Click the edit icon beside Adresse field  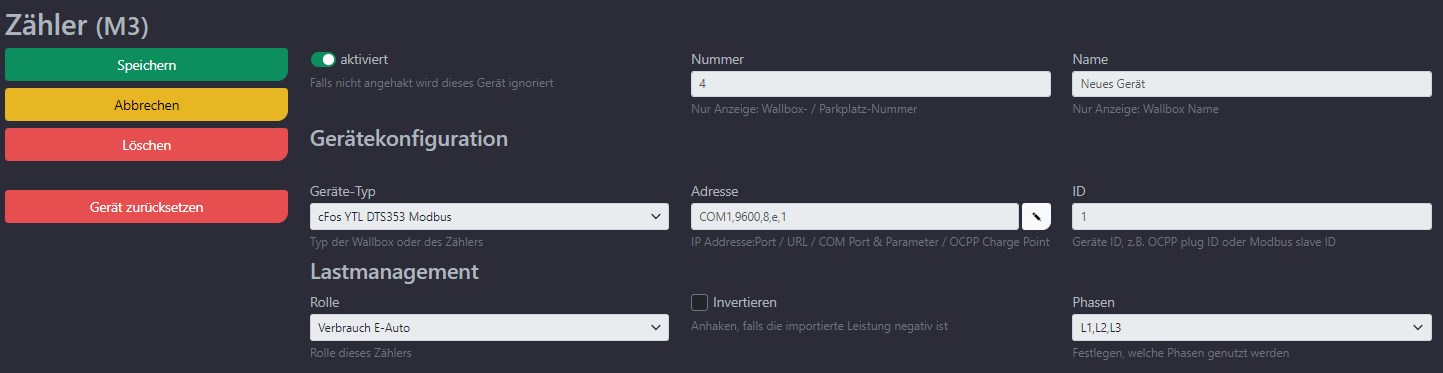pyautogui.click(x=1036, y=216)
